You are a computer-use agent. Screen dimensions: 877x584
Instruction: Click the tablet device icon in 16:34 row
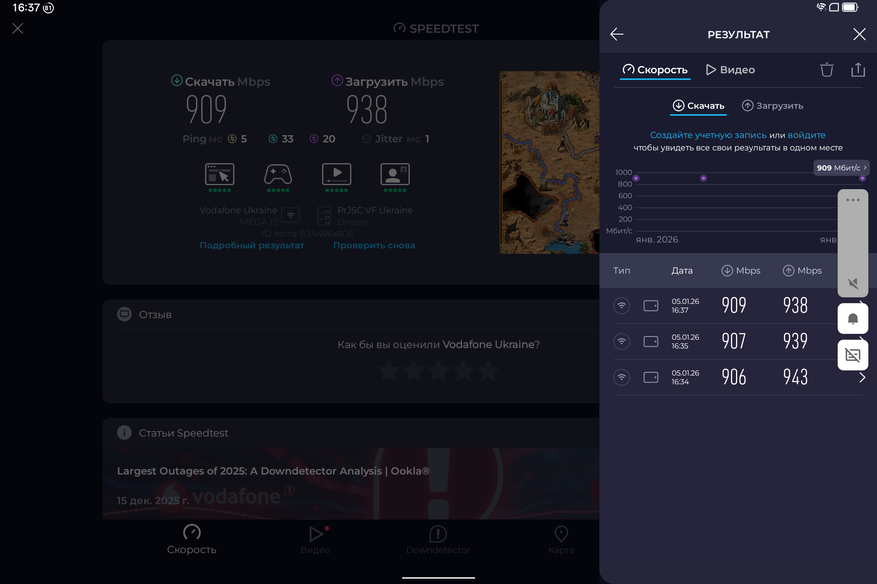coord(651,378)
